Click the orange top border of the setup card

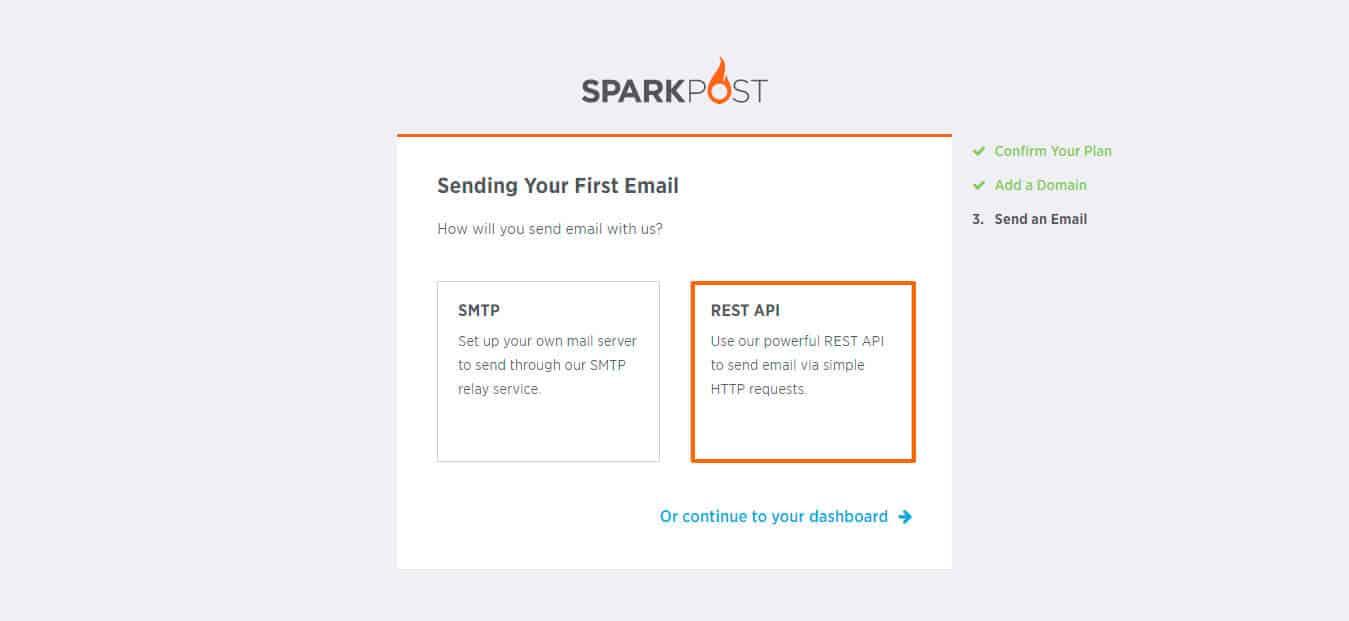(x=674, y=135)
